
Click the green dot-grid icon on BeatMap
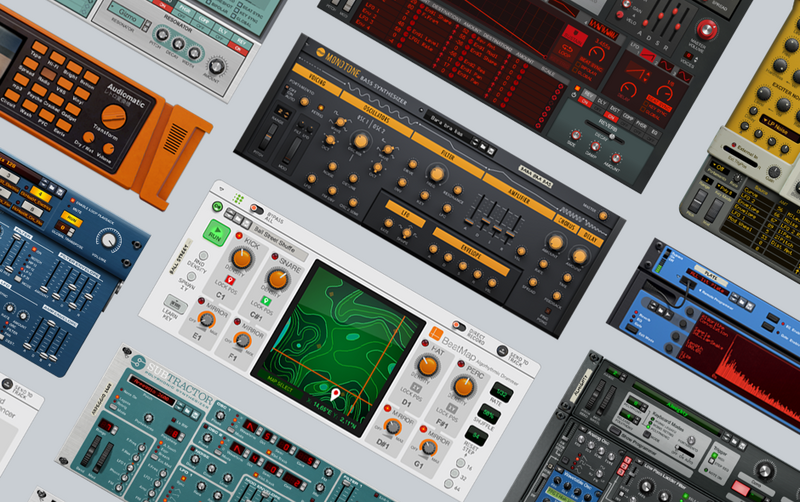coord(238,200)
